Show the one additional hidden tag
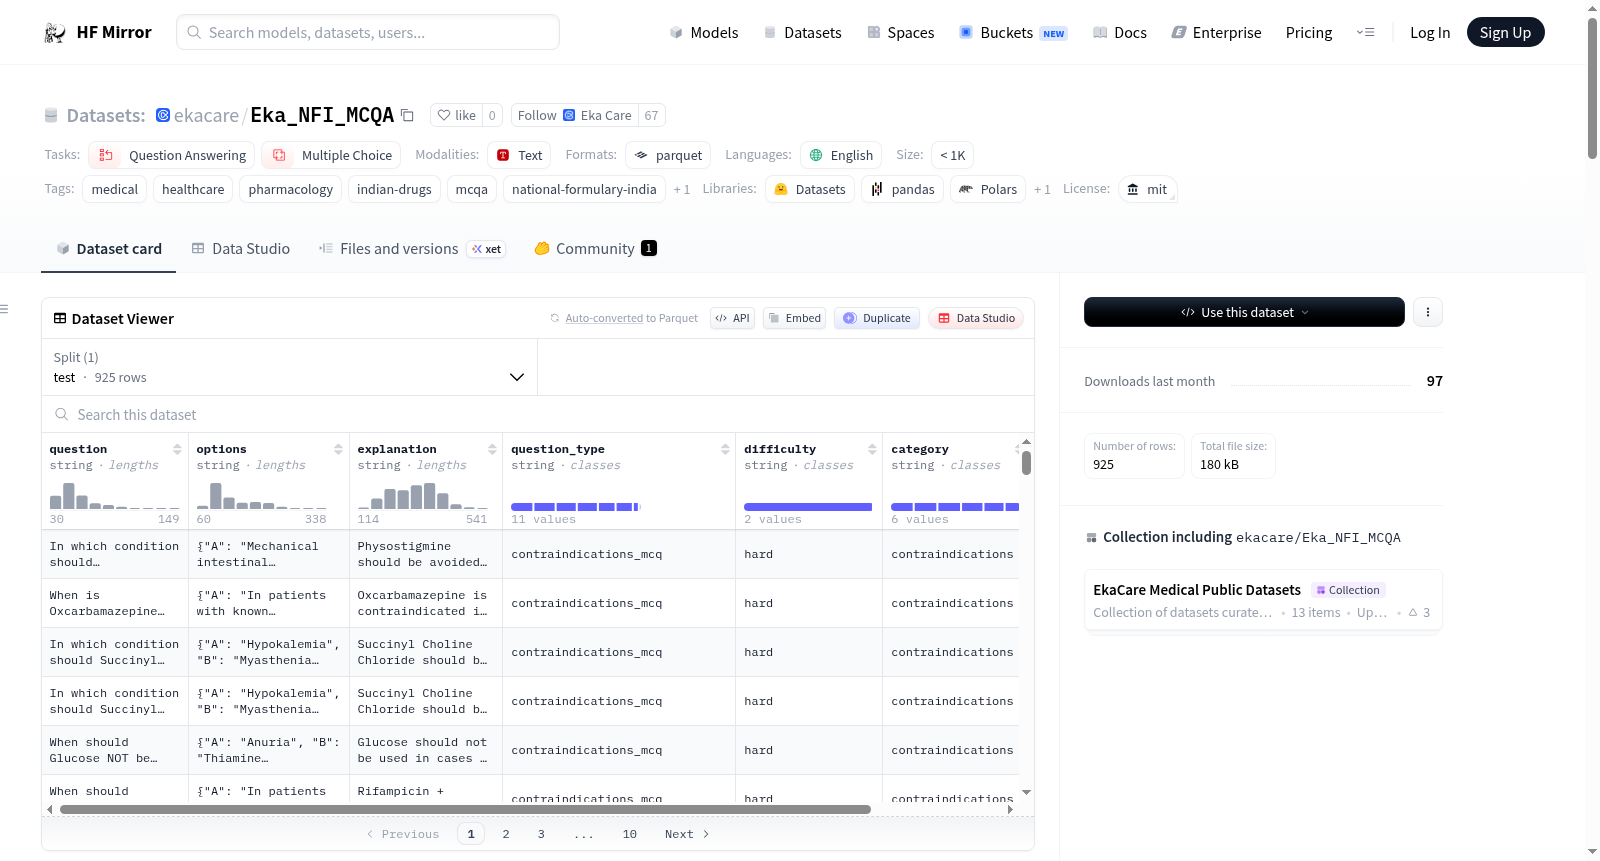1600x861 pixels. [x=682, y=189]
